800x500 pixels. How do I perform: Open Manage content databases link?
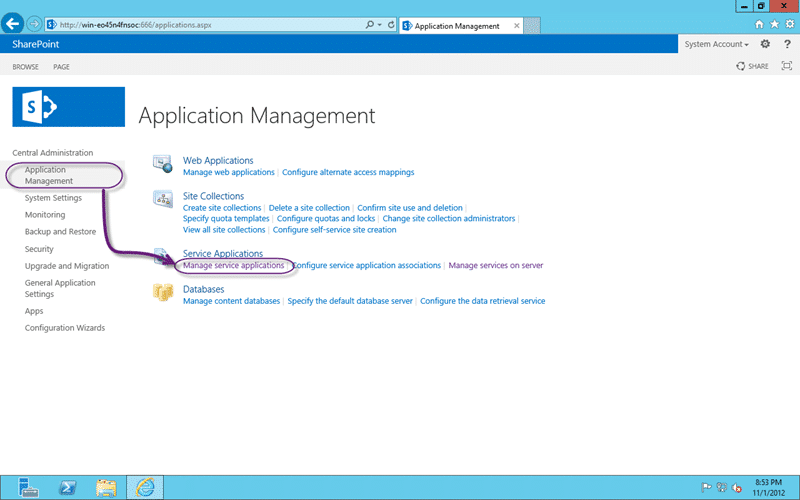231,301
